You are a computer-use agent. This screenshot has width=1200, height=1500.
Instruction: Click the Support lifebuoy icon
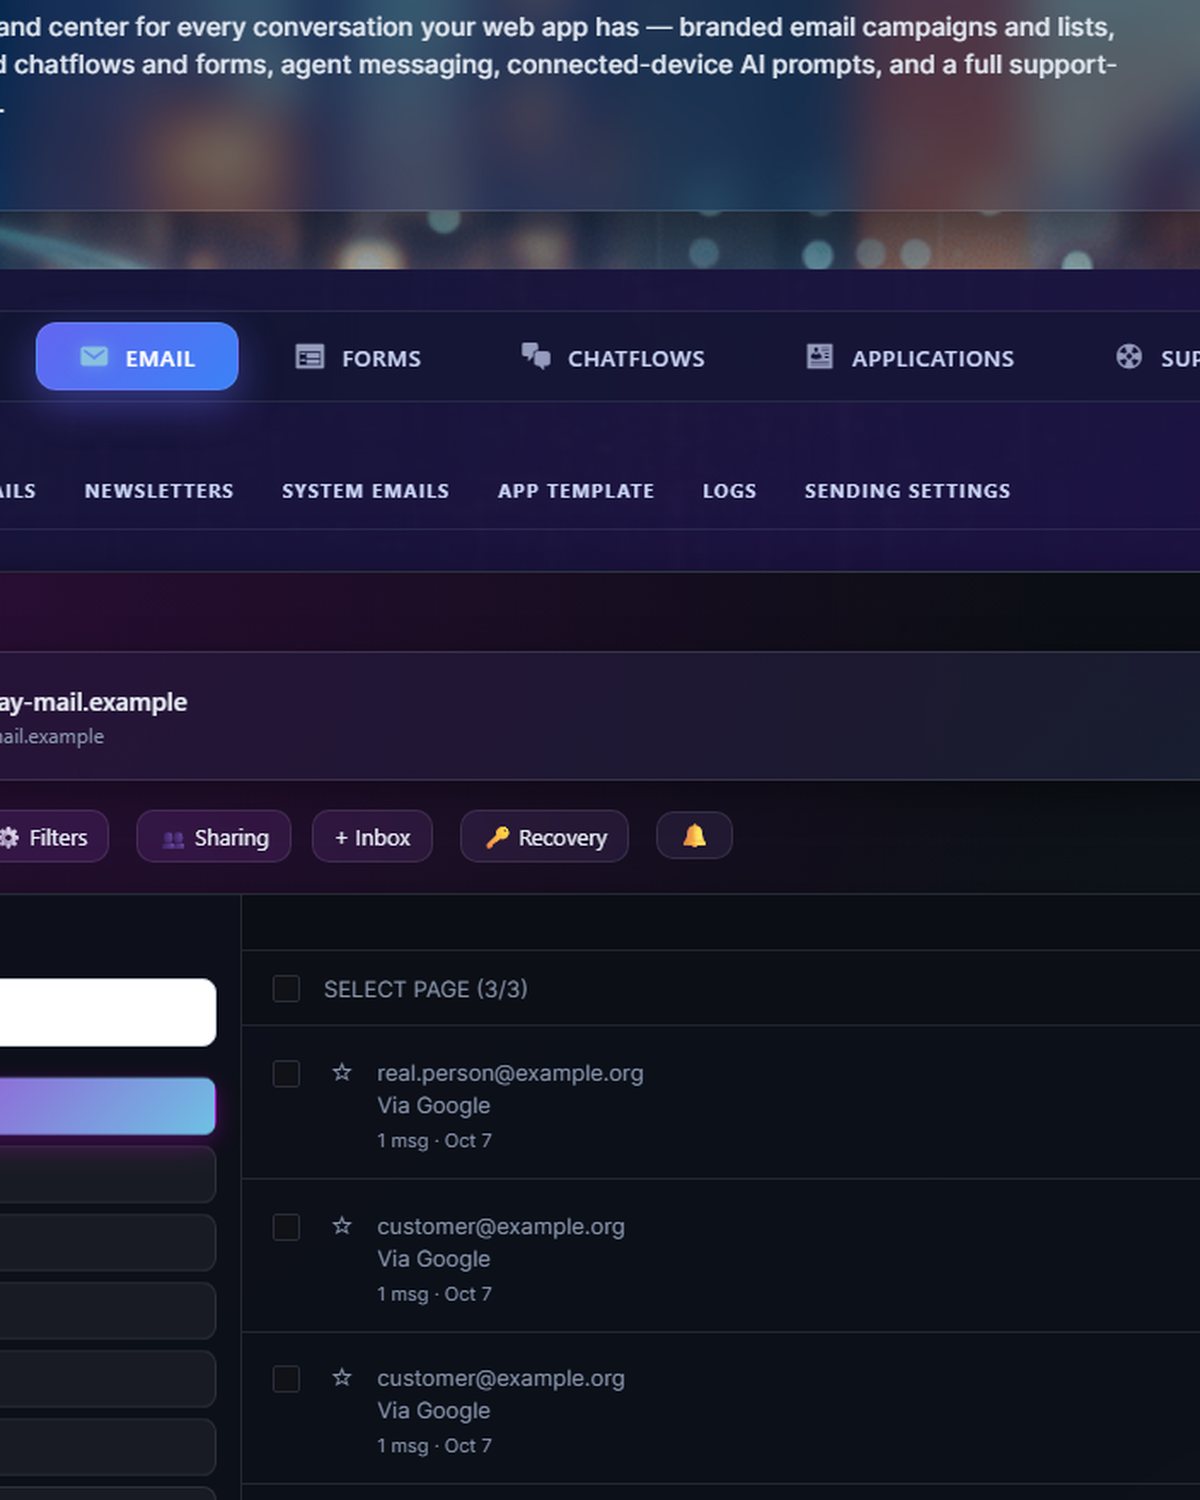tap(1129, 357)
